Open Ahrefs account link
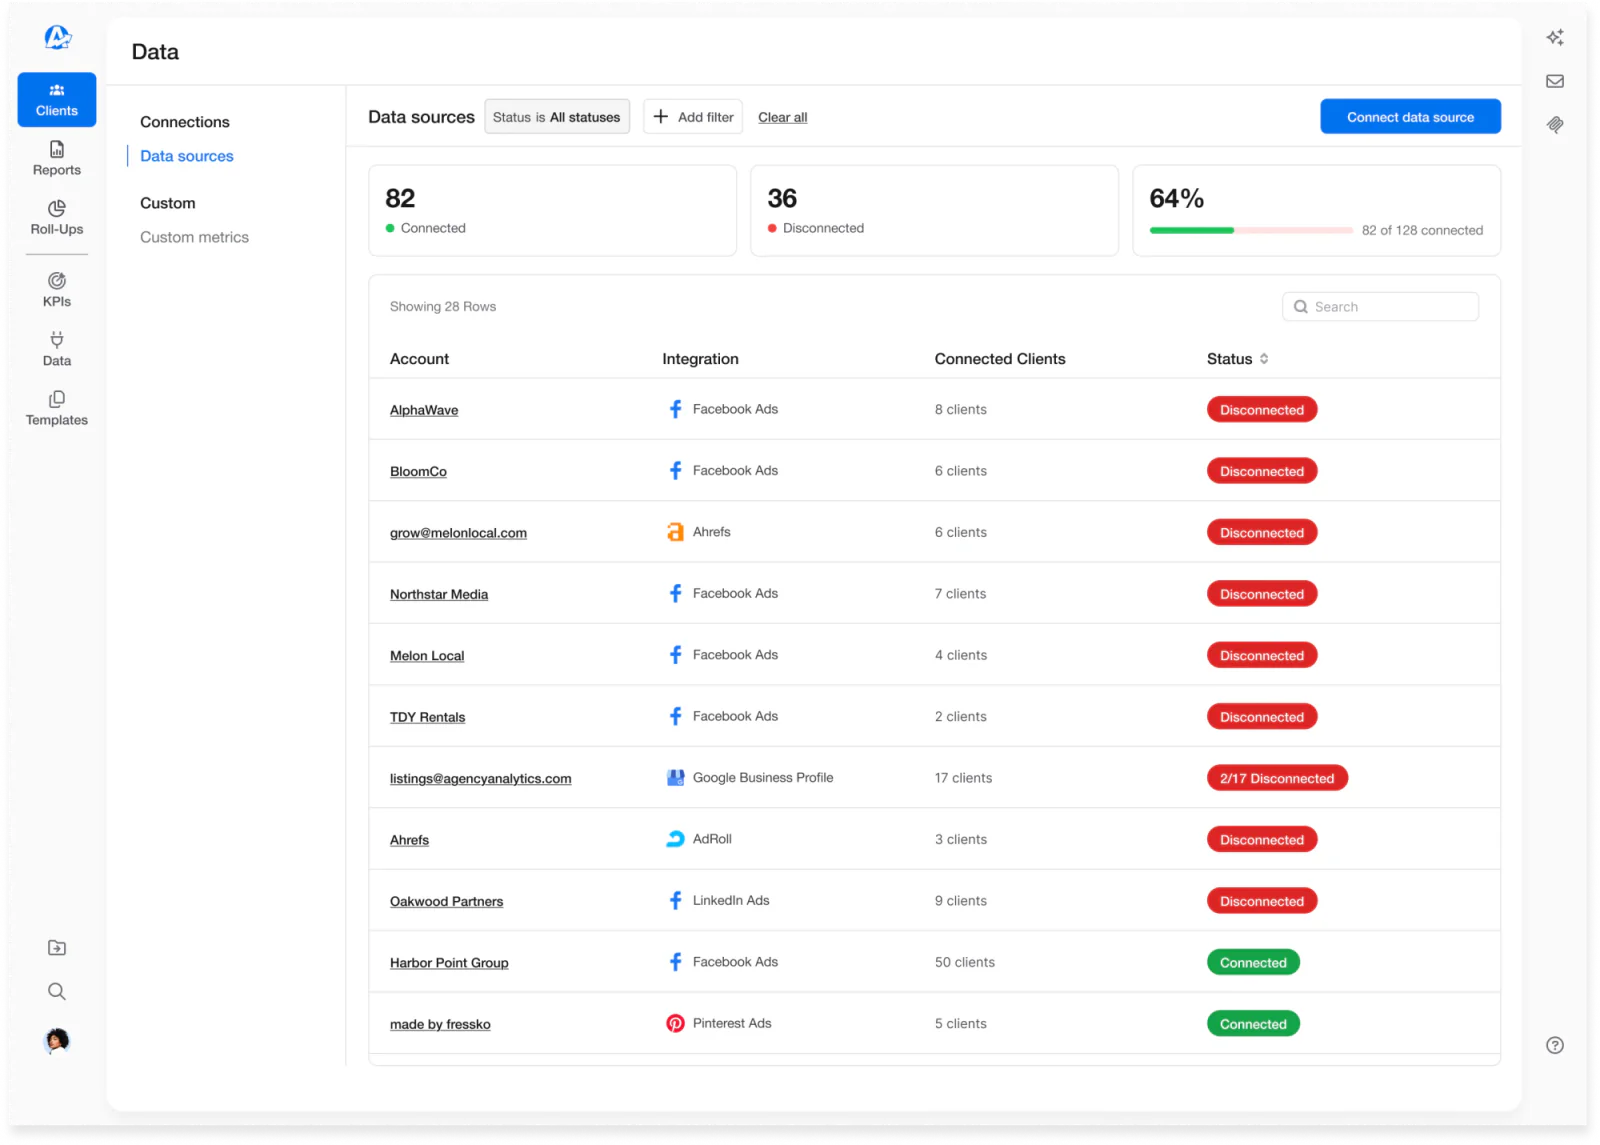The height and width of the screenshot is (1145, 1600). click(x=409, y=840)
